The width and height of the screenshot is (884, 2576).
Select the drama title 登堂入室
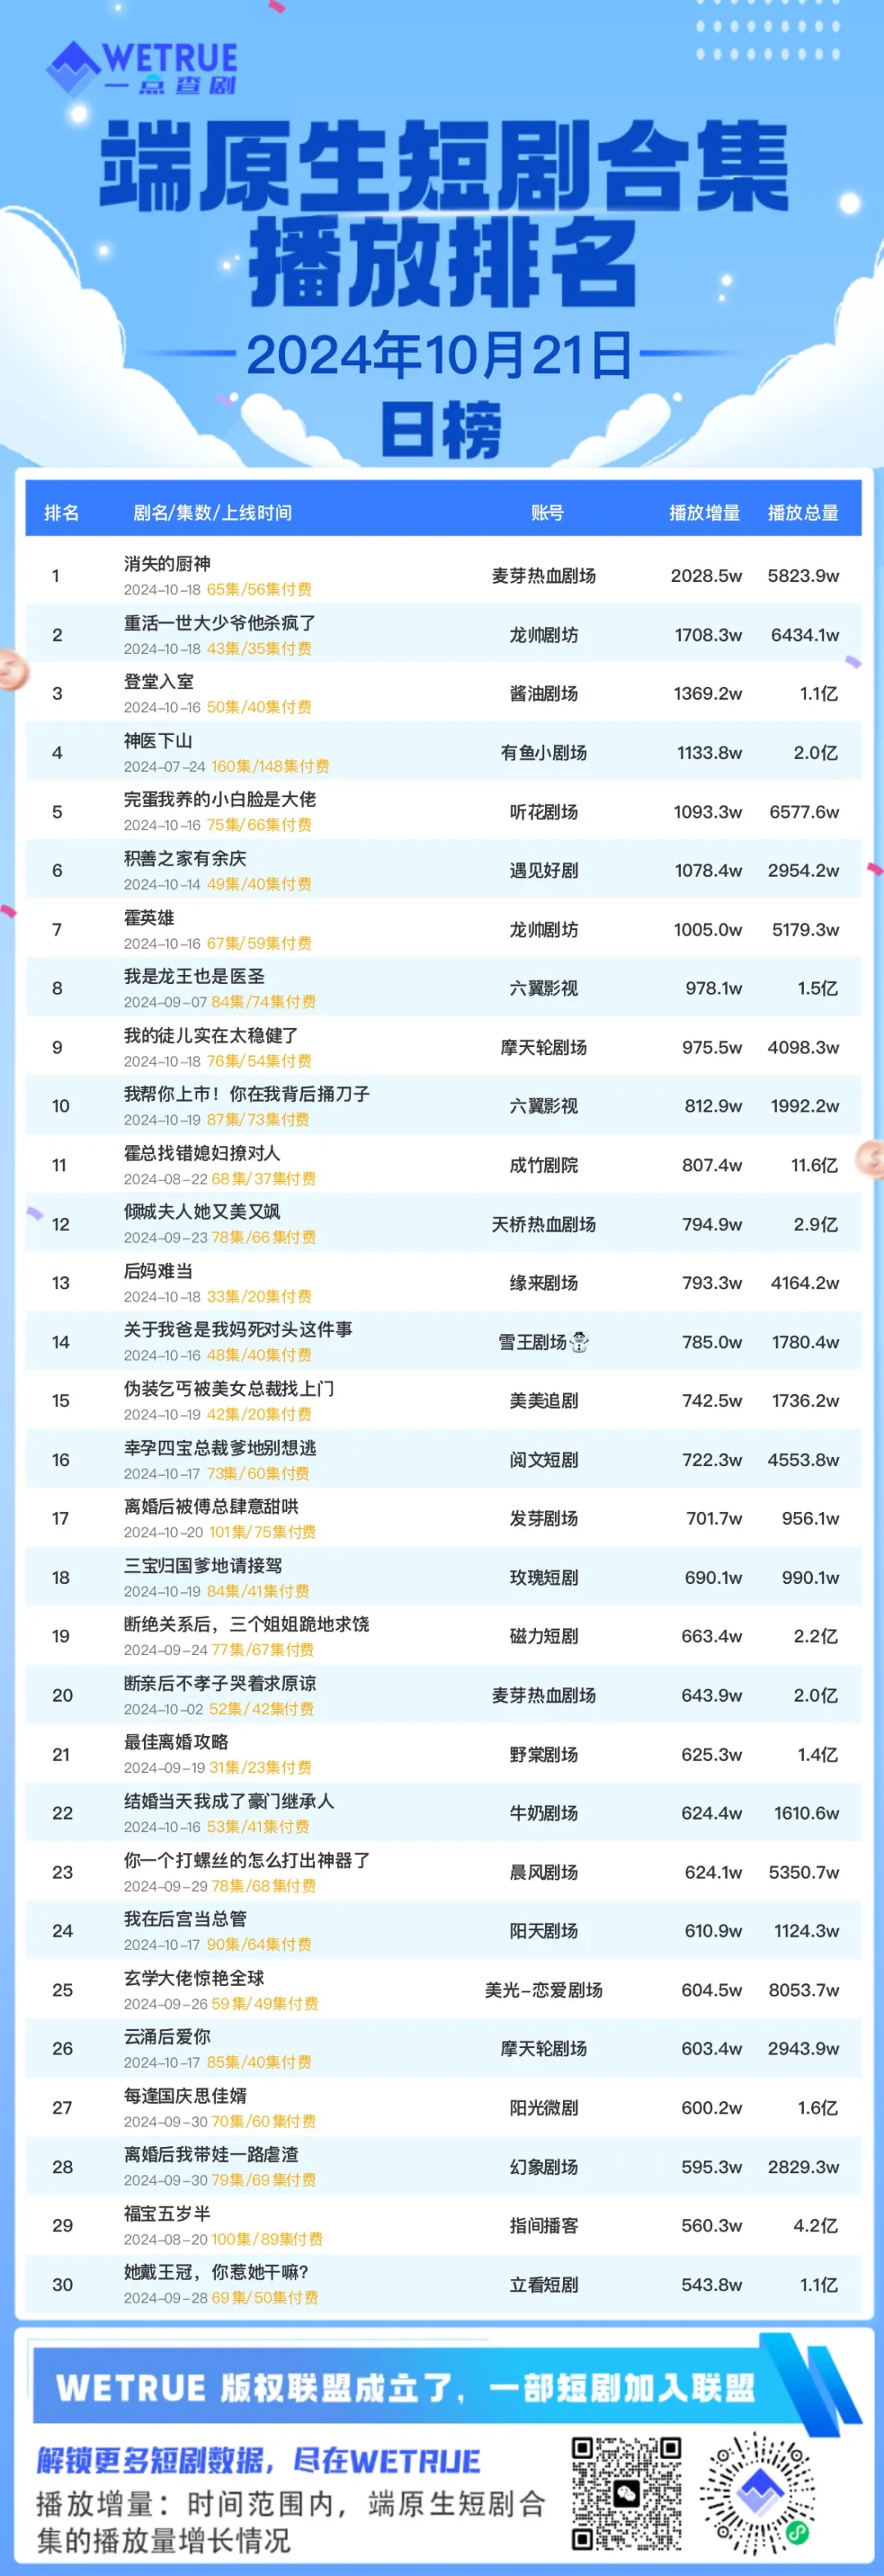pyautogui.click(x=159, y=682)
